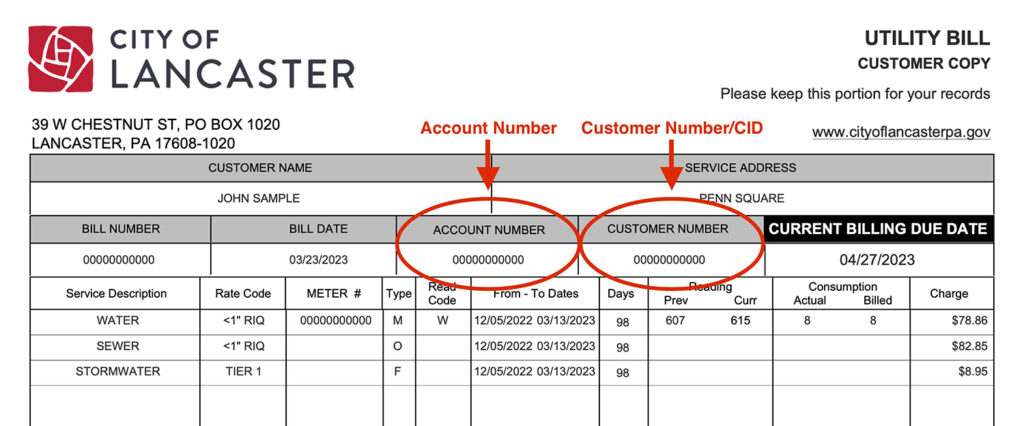Click the SEWER service row label
This screenshot has width=1024, height=426.
coord(118,346)
